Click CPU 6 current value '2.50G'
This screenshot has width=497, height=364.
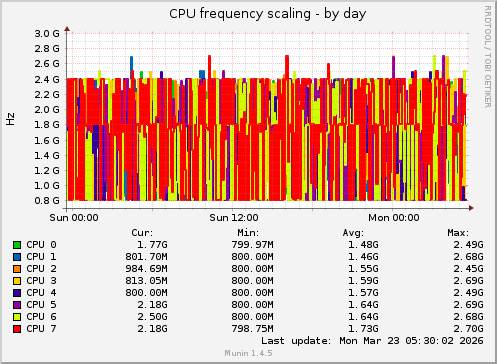click(x=152, y=317)
